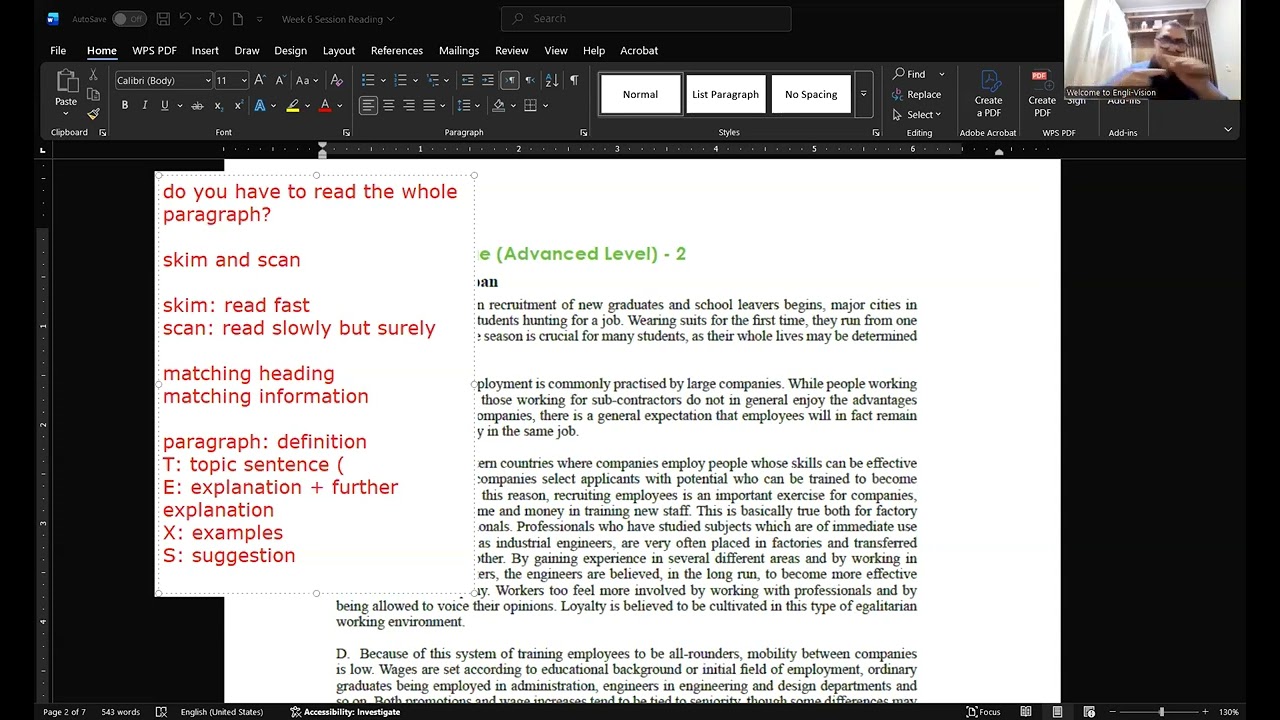The image size is (1280, 720).
Task: Open the References tab
Action: click(x=397, y=50)
